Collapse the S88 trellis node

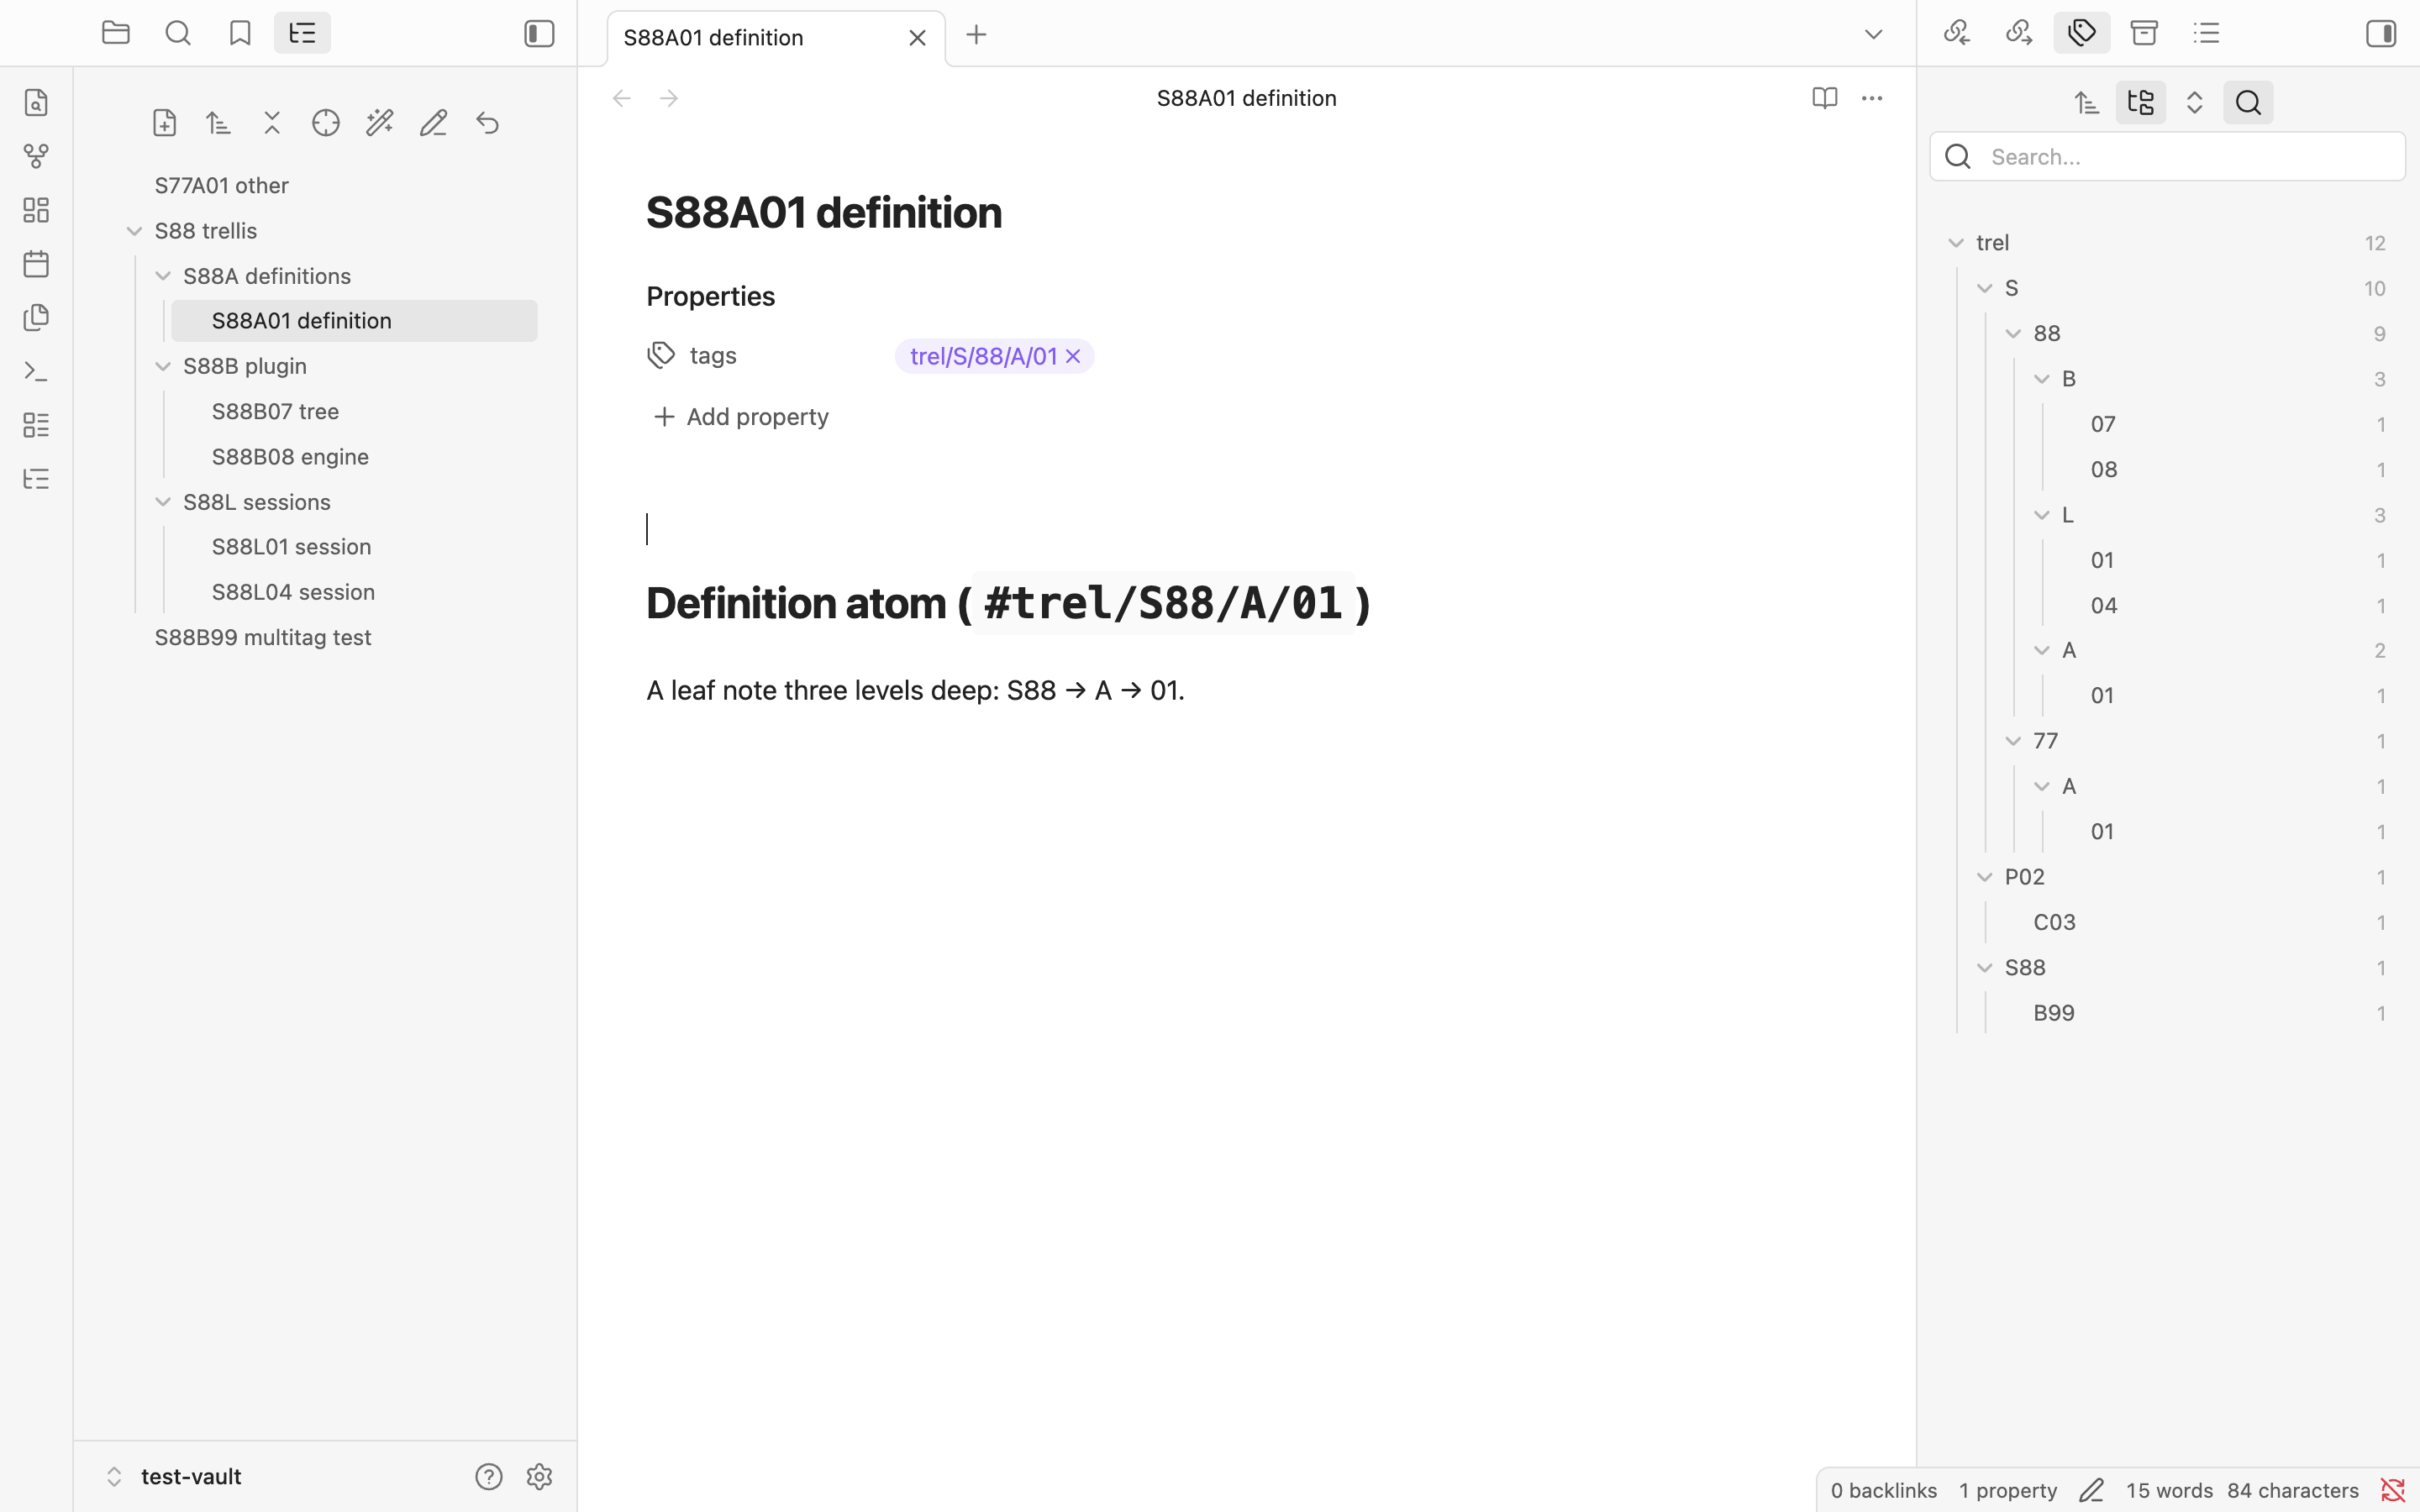click(134, 231)
